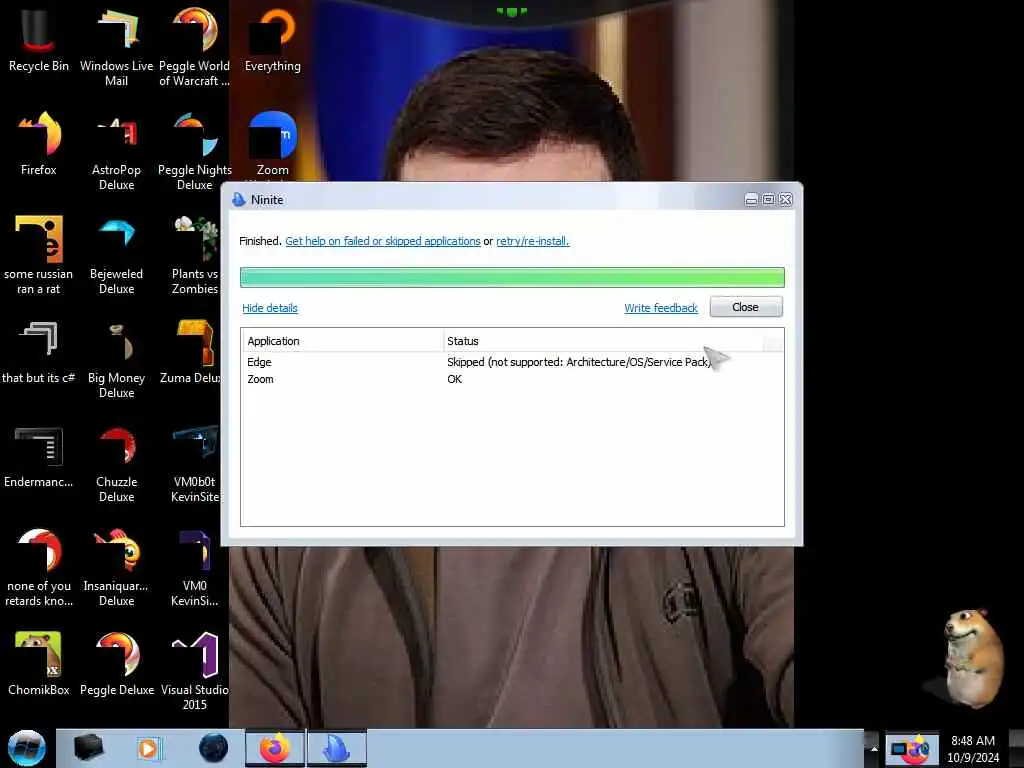Click the dark globe taskbar icon
The width and height of the screenshot is (1024, 768).
coord(213,748)
